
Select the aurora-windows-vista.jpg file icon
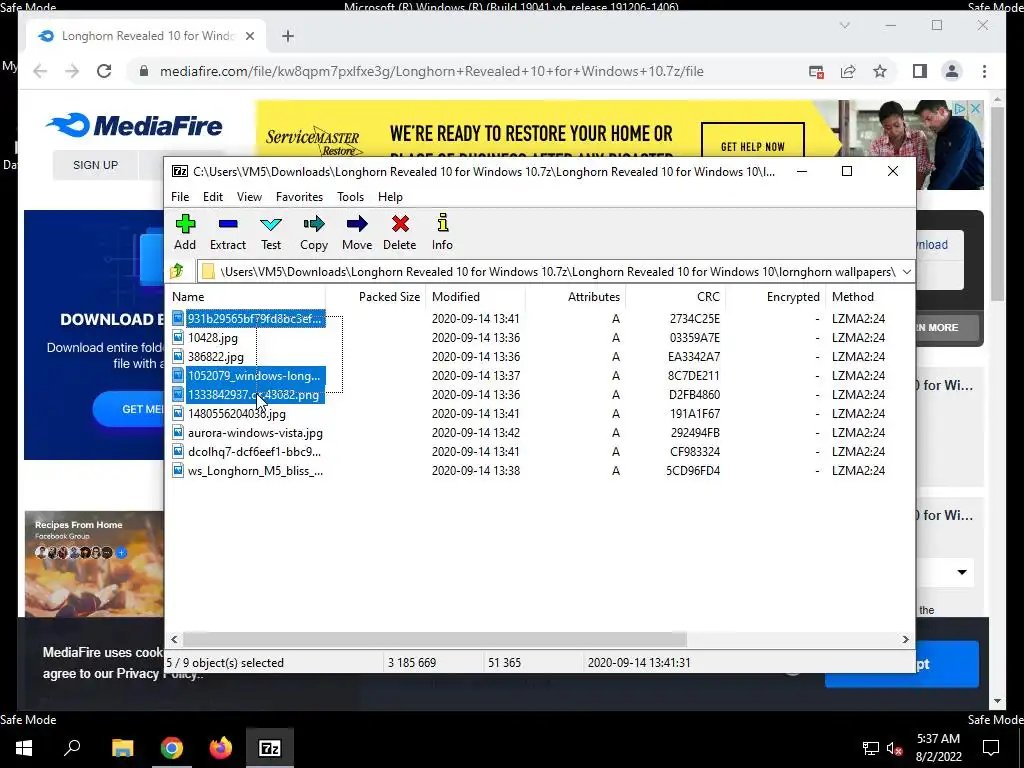[178, 432]
